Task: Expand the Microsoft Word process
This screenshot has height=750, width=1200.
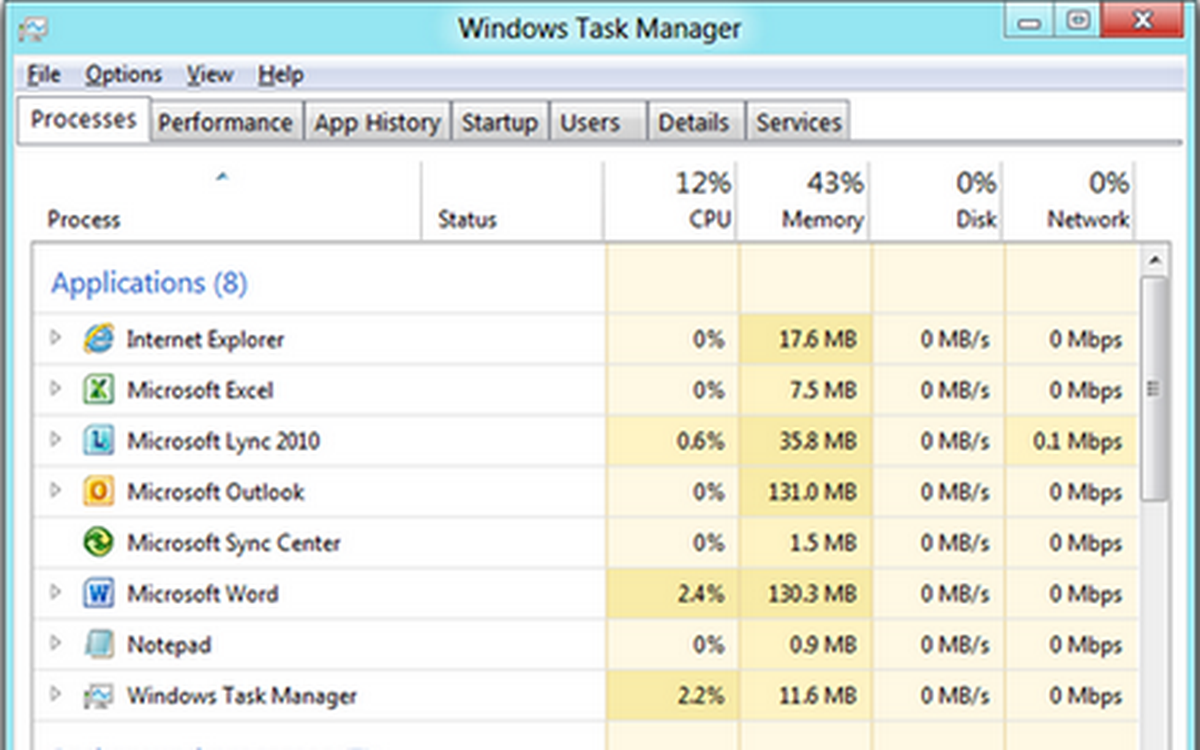Action: (x=56, y=593)
